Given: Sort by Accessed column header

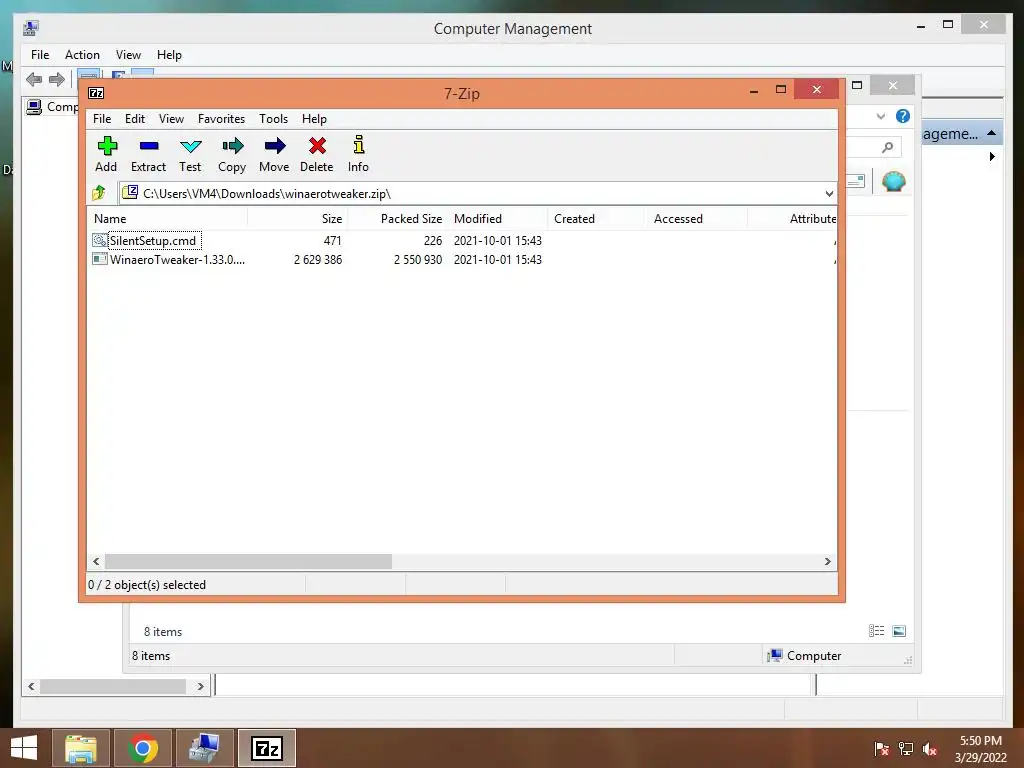Looking at the screenshot, I should [x=697, y=219].
